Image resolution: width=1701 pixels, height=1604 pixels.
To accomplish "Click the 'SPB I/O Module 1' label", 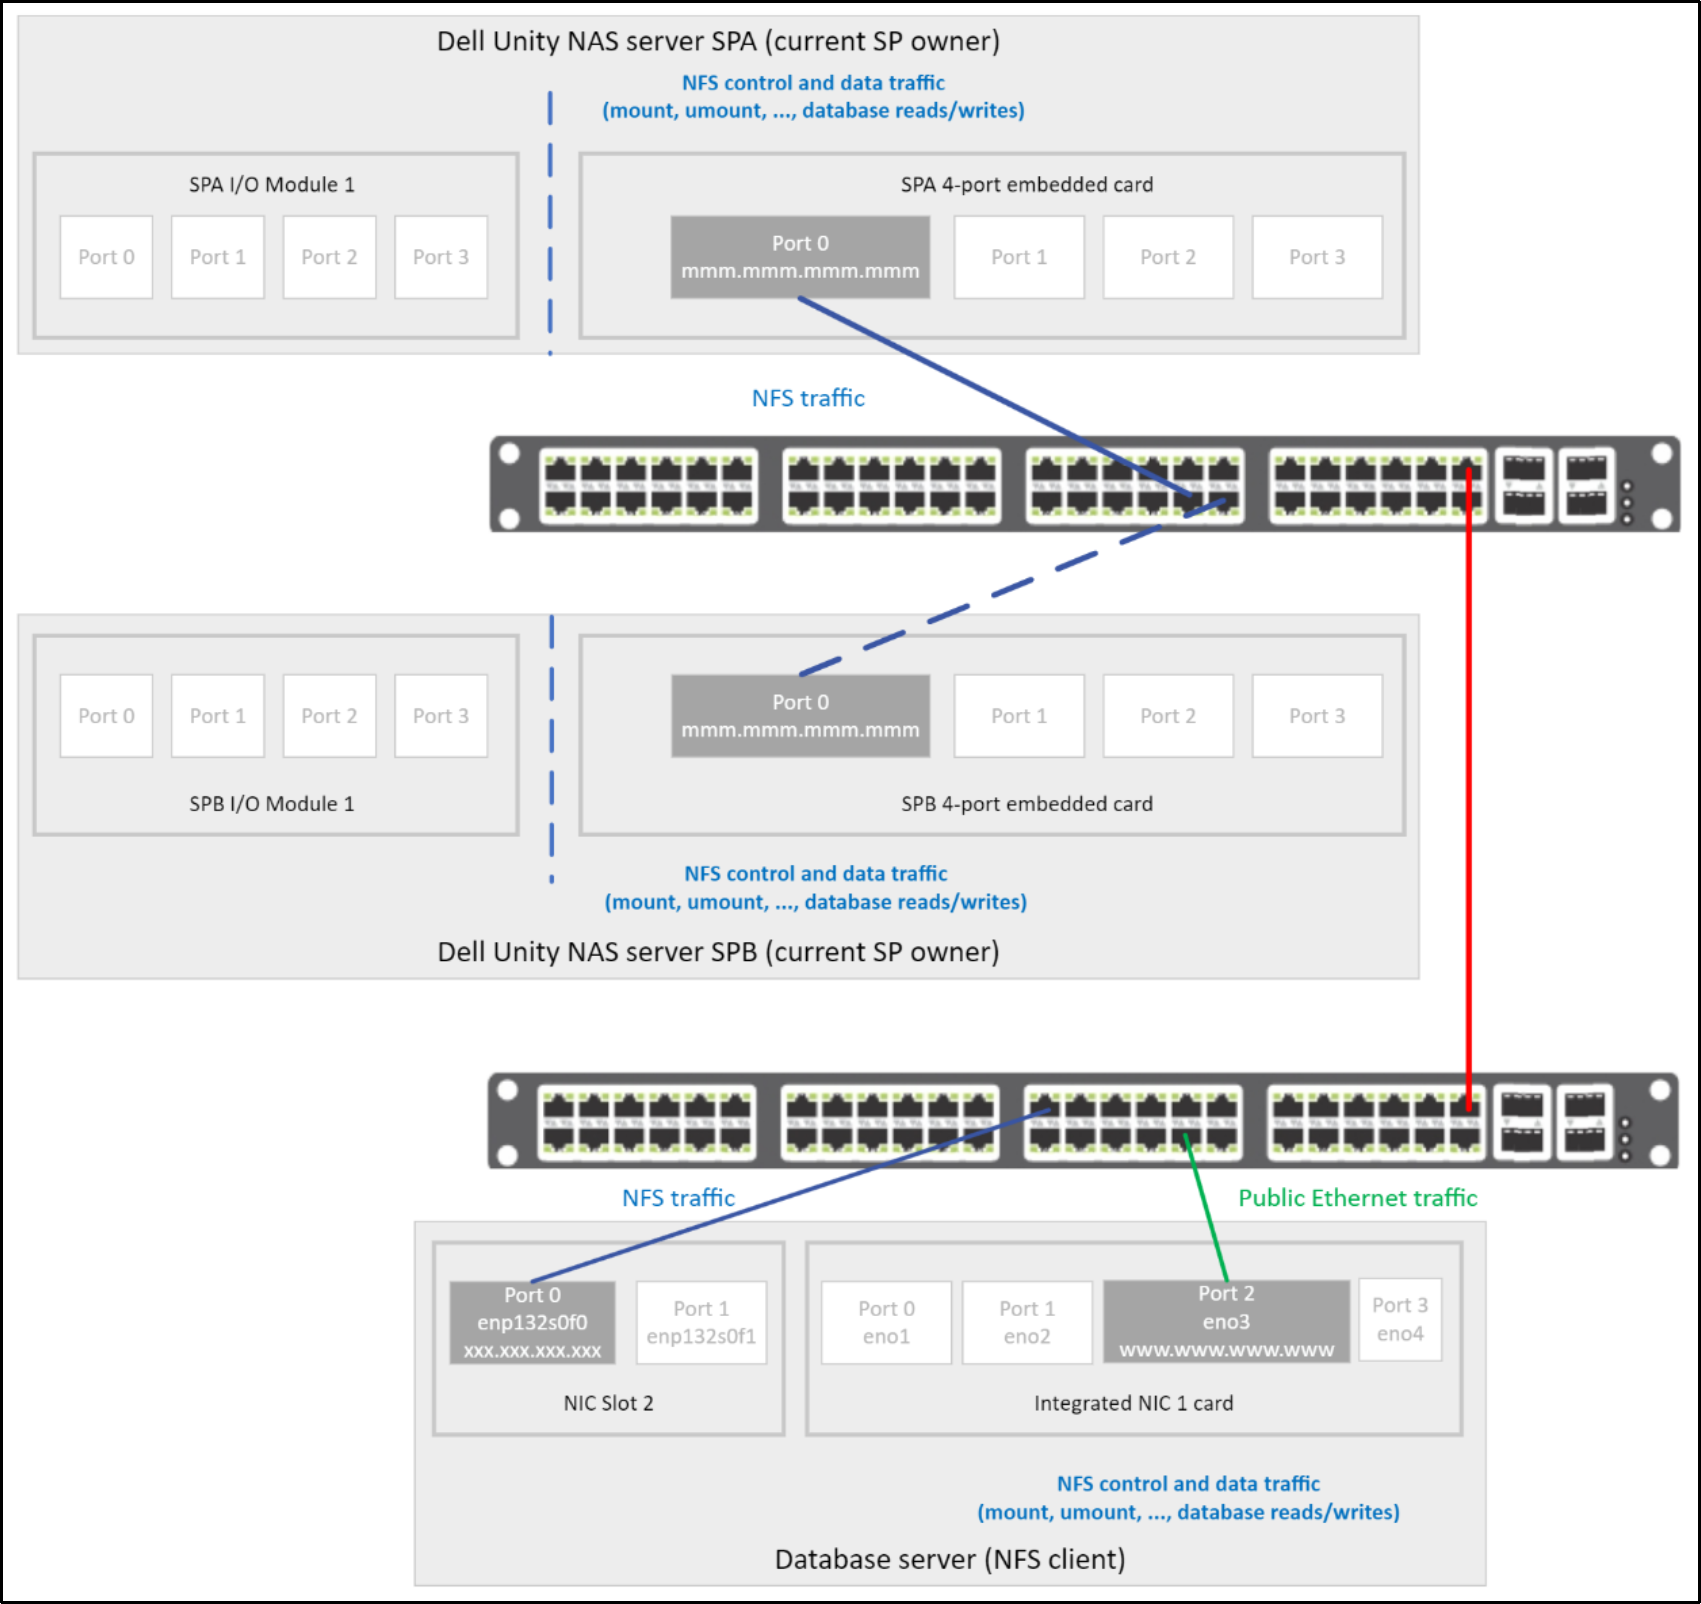I will pyautogui.click(x=272, y=804).
